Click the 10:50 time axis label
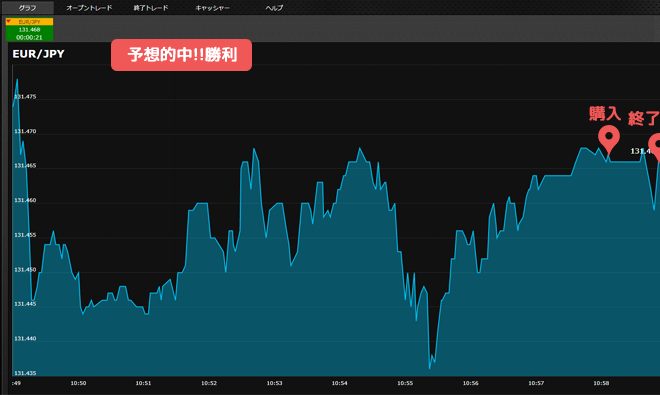 pyautogui.click(x=78, y=383)
